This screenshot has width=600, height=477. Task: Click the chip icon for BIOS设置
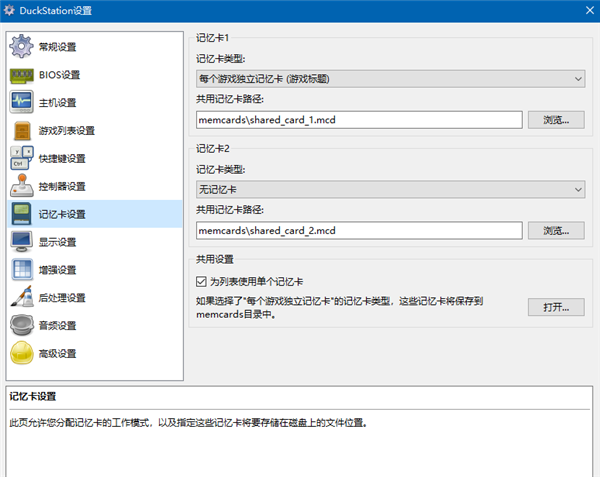22,75
